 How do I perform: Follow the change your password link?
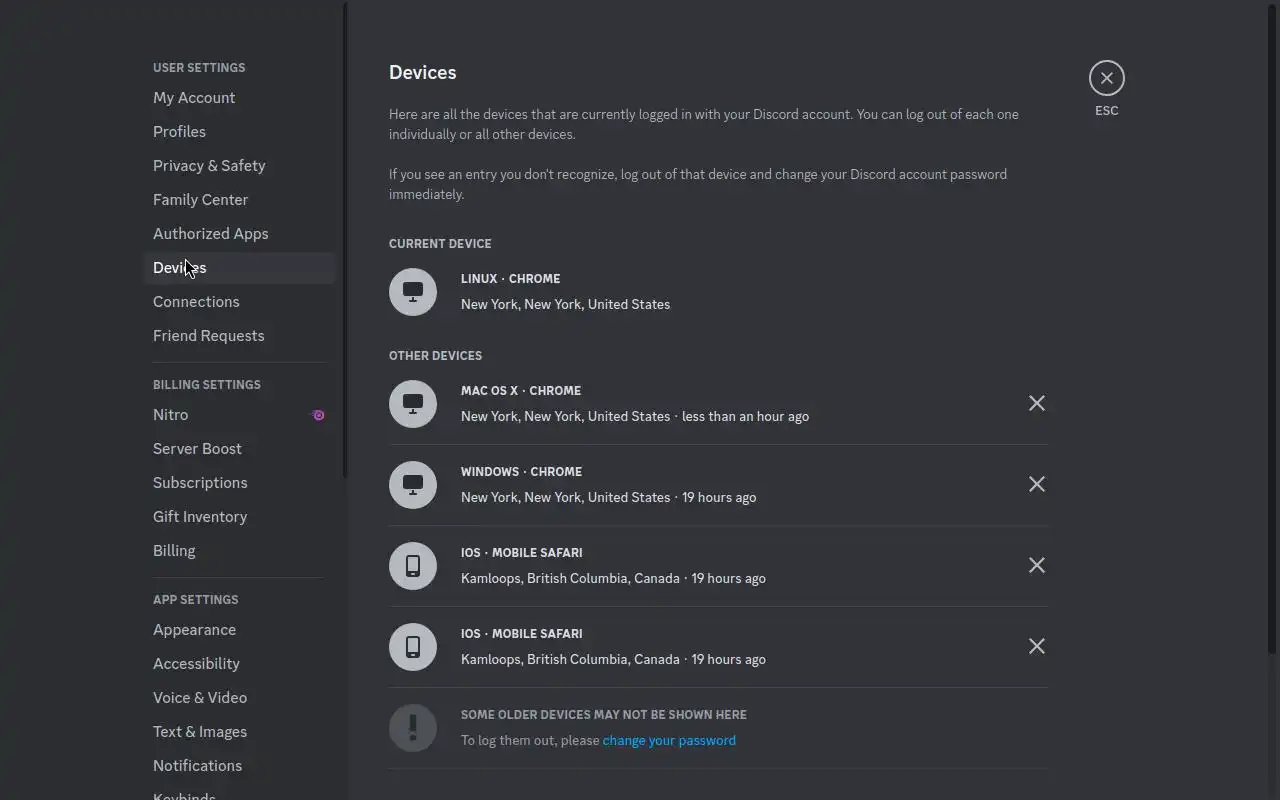(669, 740)
